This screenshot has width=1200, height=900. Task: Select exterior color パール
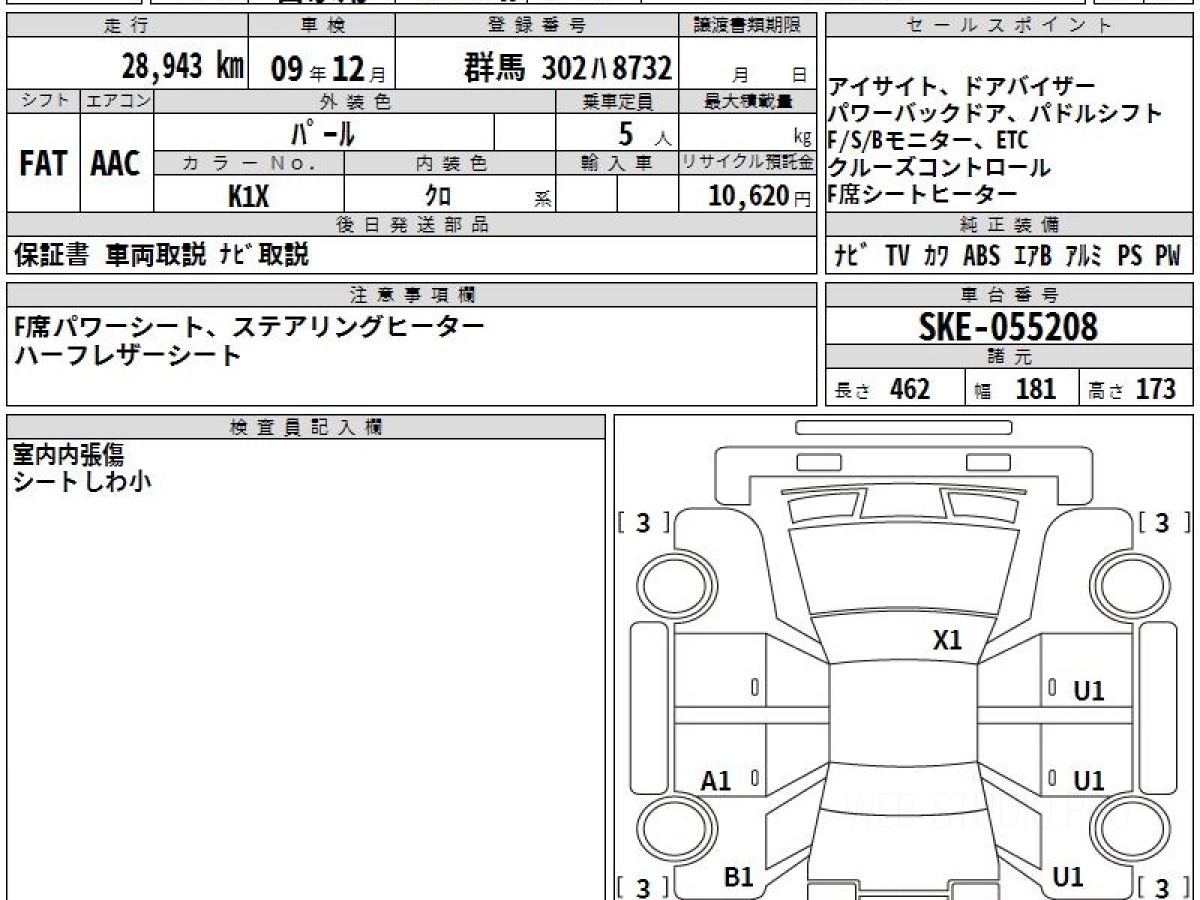322,132
